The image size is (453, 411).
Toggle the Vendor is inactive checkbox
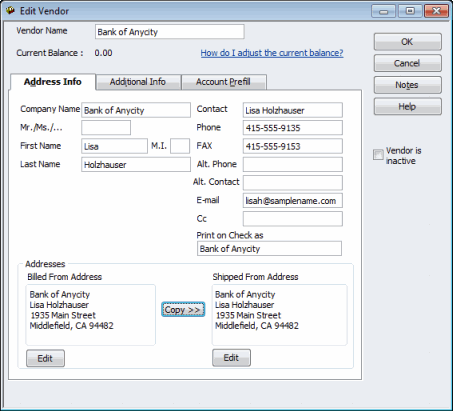pyautogui.click(x=378, y=155)
